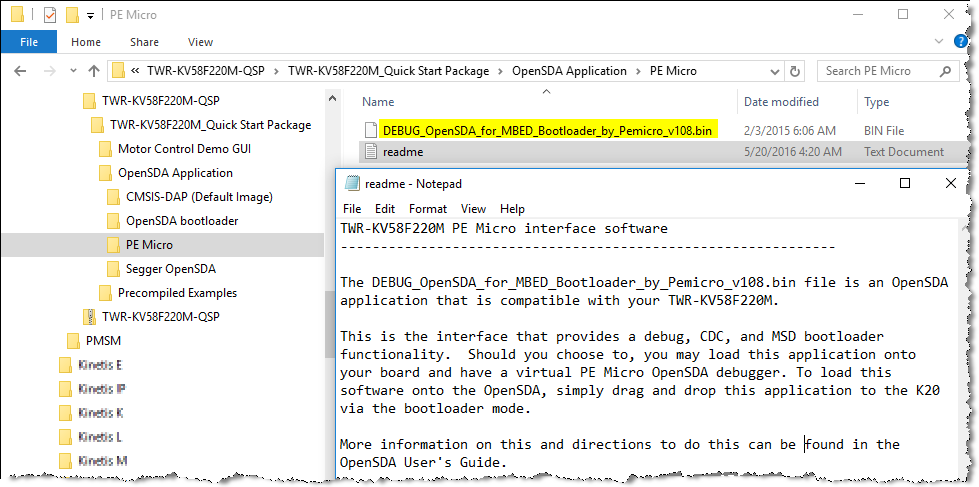Image resolution: width=979 pixels, height=487 pixels.
Task: Click Motor Control Demo GUI folder icon
Action: 106,149
